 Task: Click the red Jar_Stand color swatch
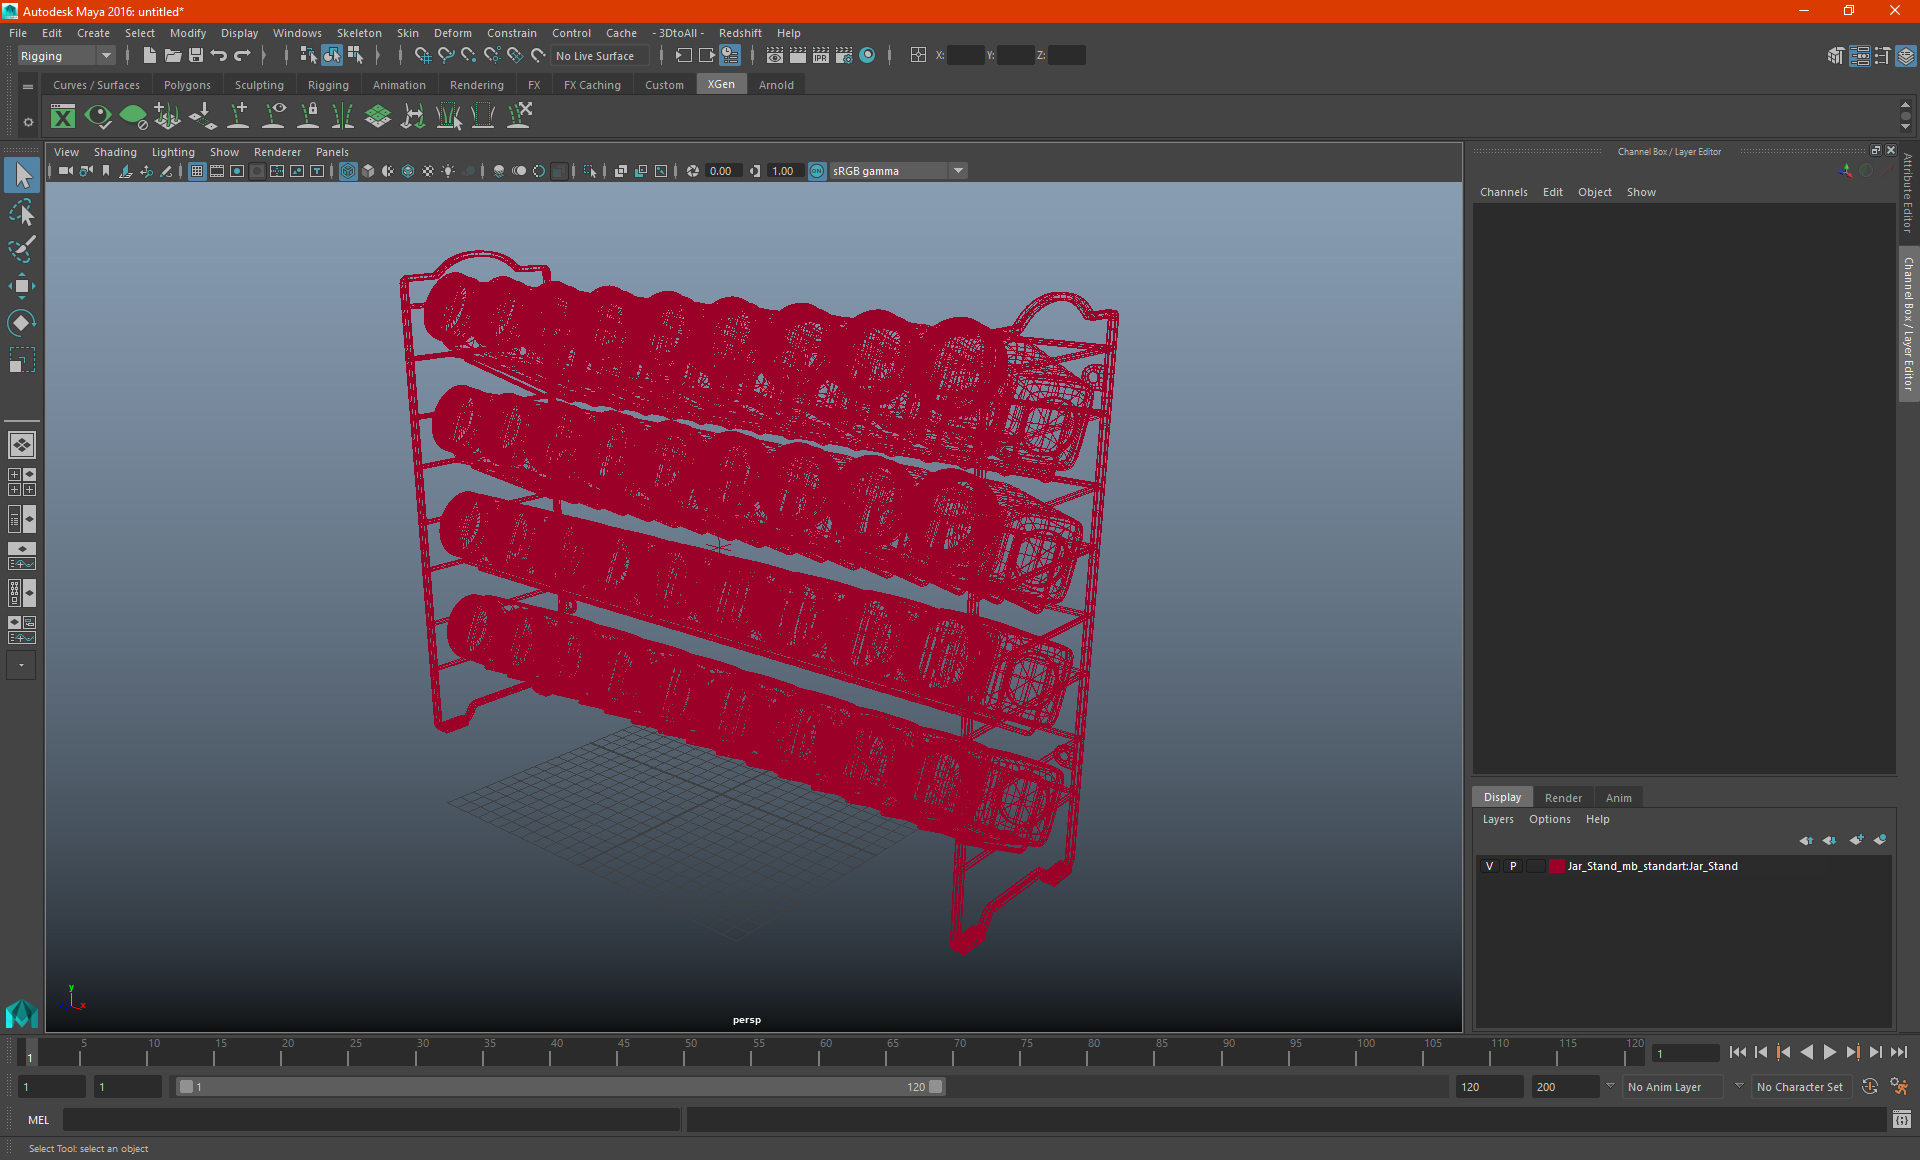[1554, 865]
